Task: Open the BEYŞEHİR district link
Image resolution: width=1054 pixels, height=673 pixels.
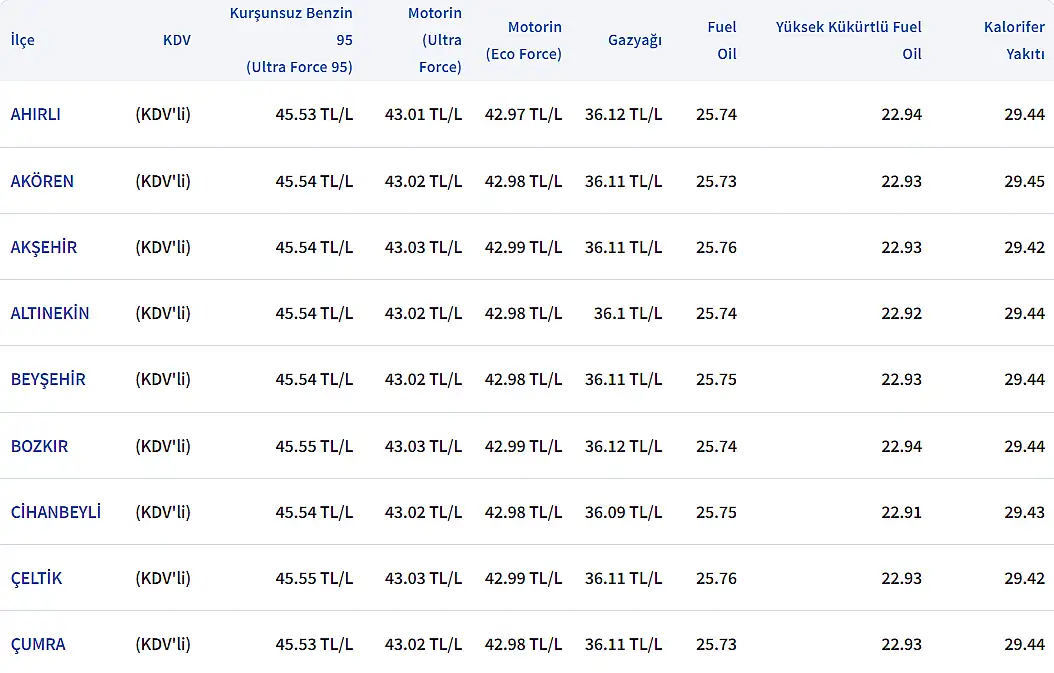Action: click(48, 379)
